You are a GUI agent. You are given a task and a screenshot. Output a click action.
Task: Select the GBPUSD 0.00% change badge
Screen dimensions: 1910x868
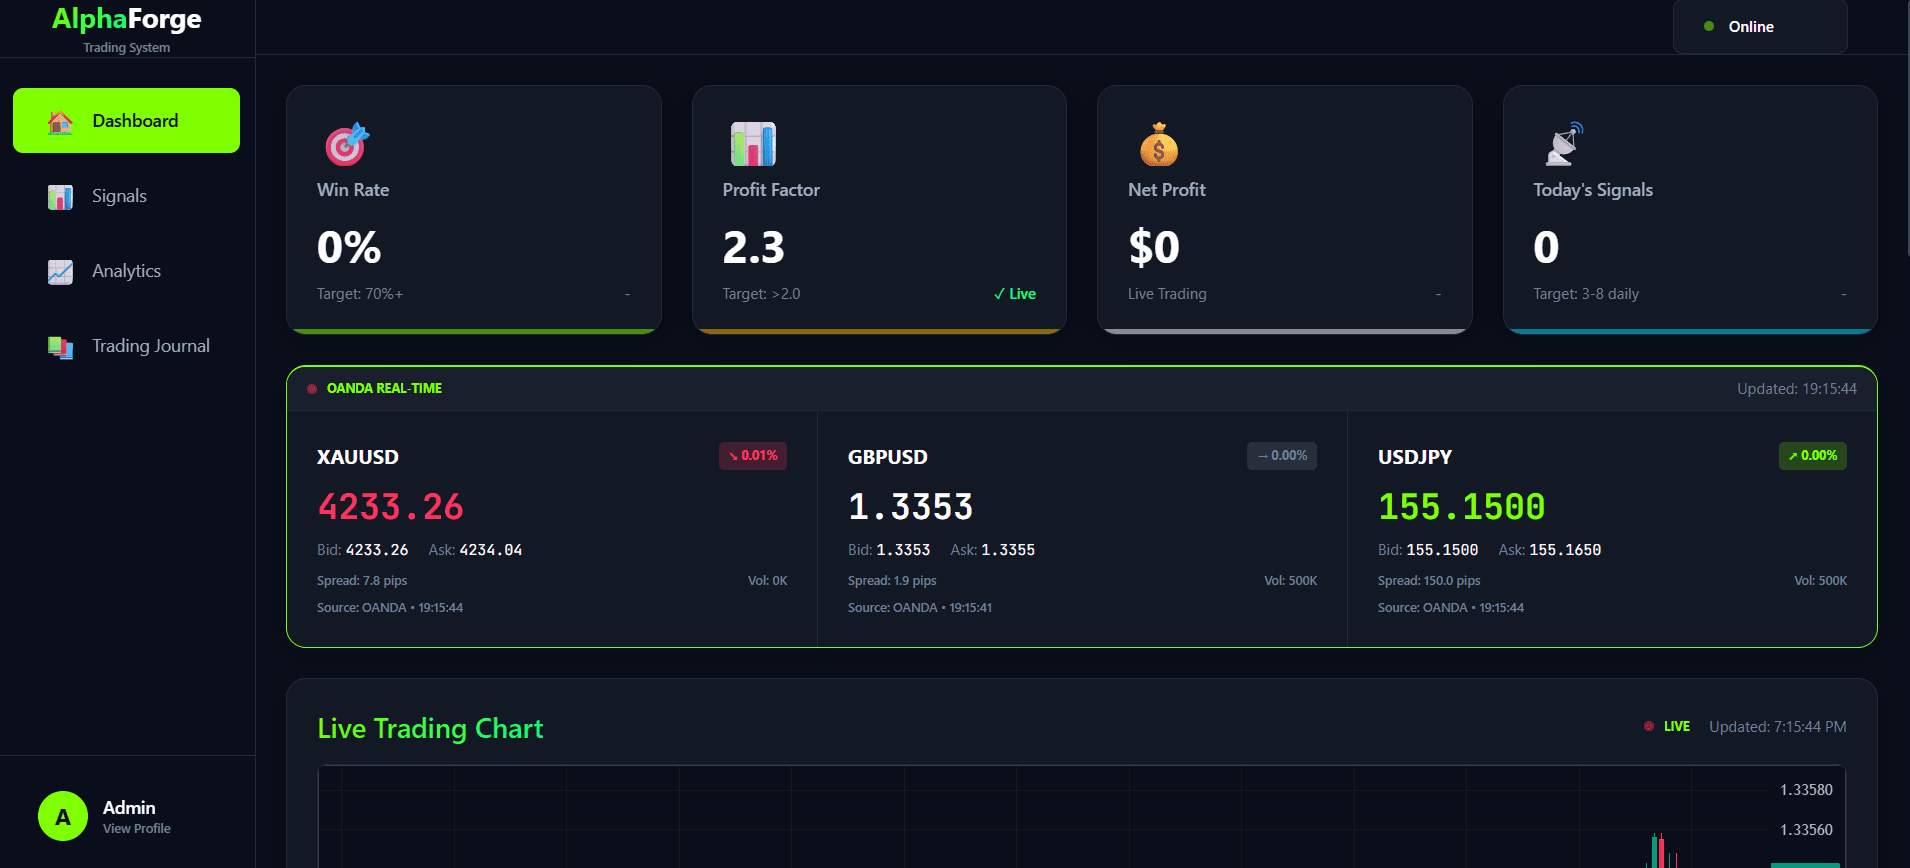click(x=1282, y=456)
